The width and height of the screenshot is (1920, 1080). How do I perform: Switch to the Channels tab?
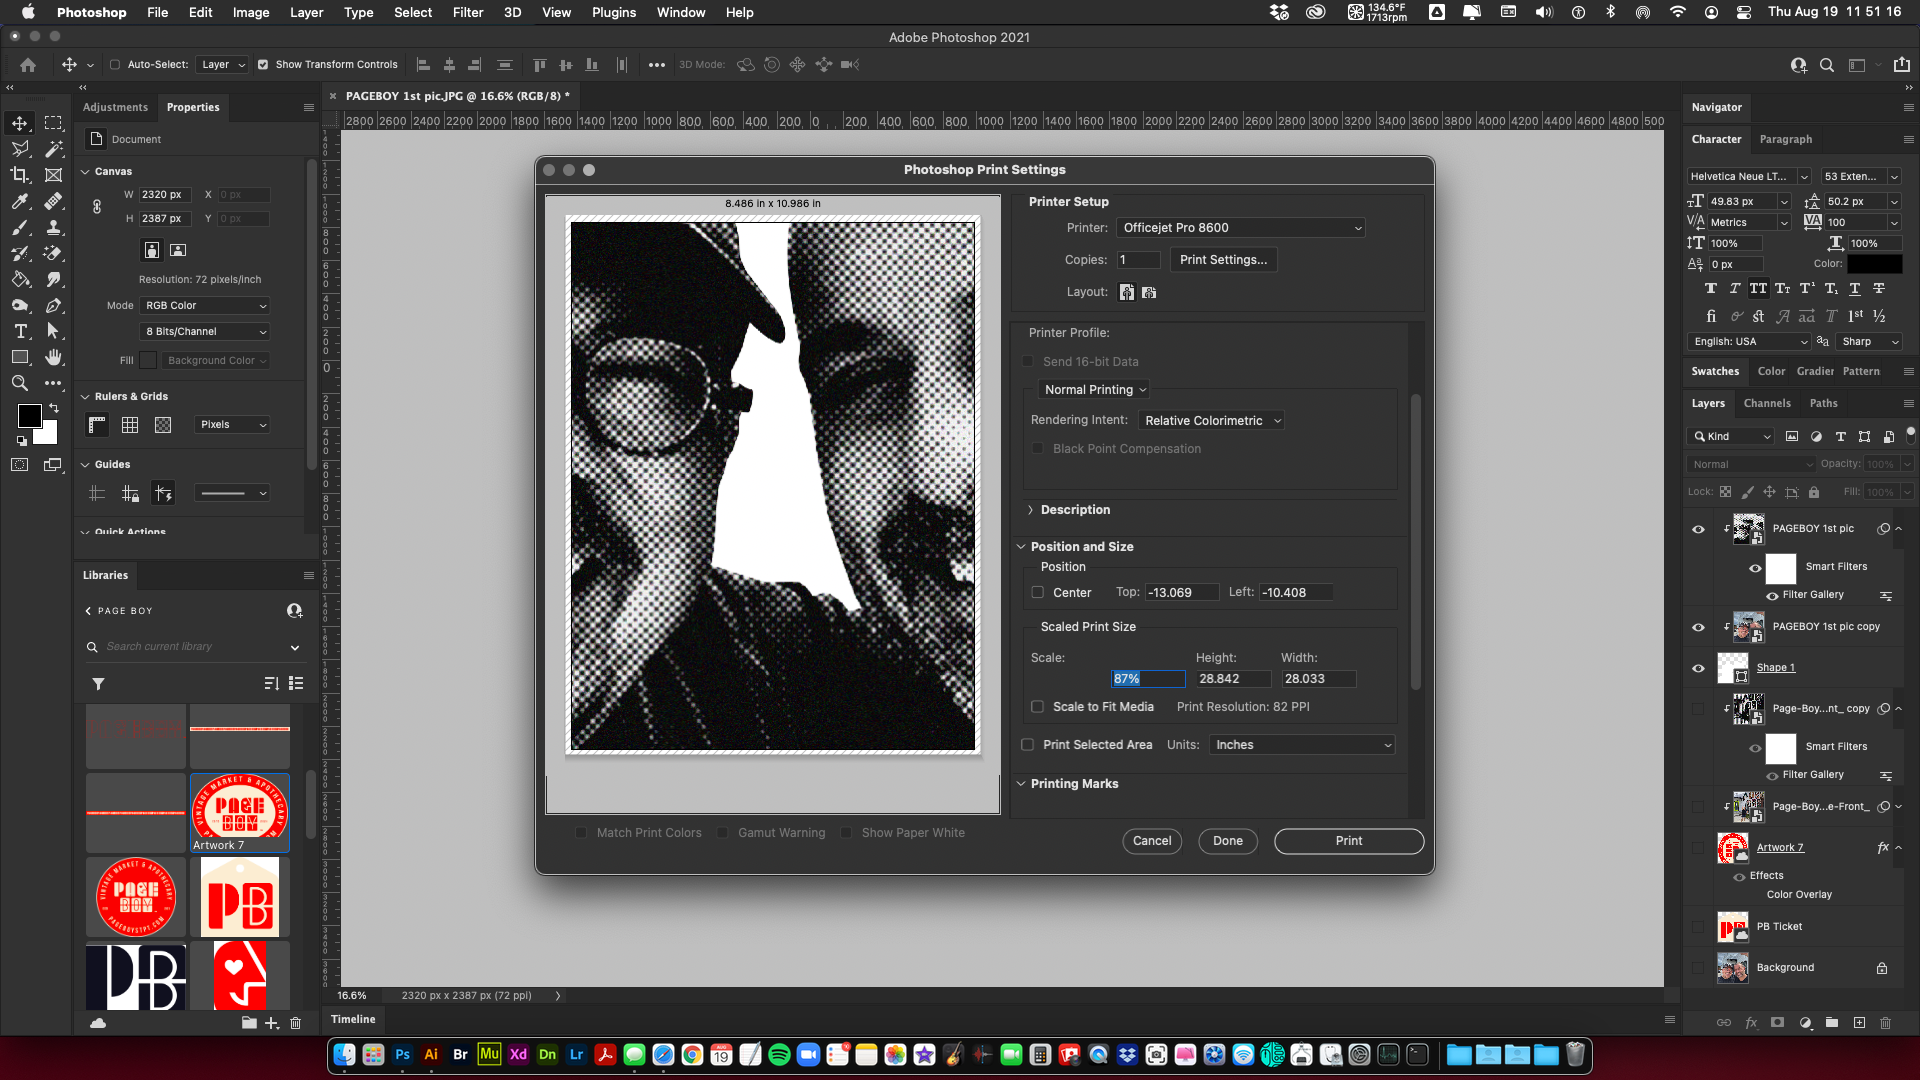click(x=1766, y=403)
